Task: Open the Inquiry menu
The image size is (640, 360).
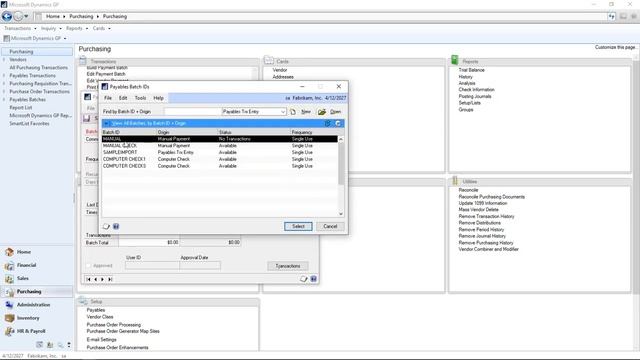Action: 51,29
